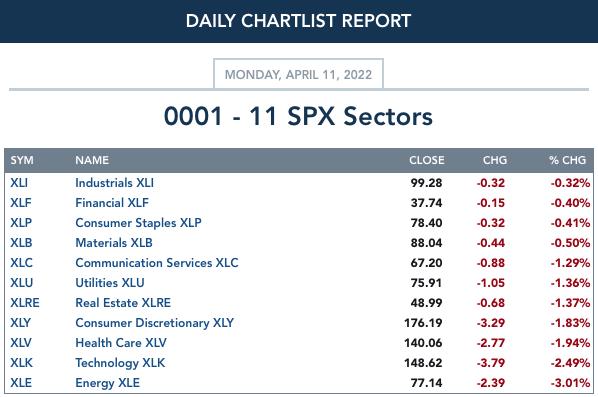The width and height of the screenshot is (598, 397).
Task: Open the Energy XLE link
Action: tap(108, 383)
